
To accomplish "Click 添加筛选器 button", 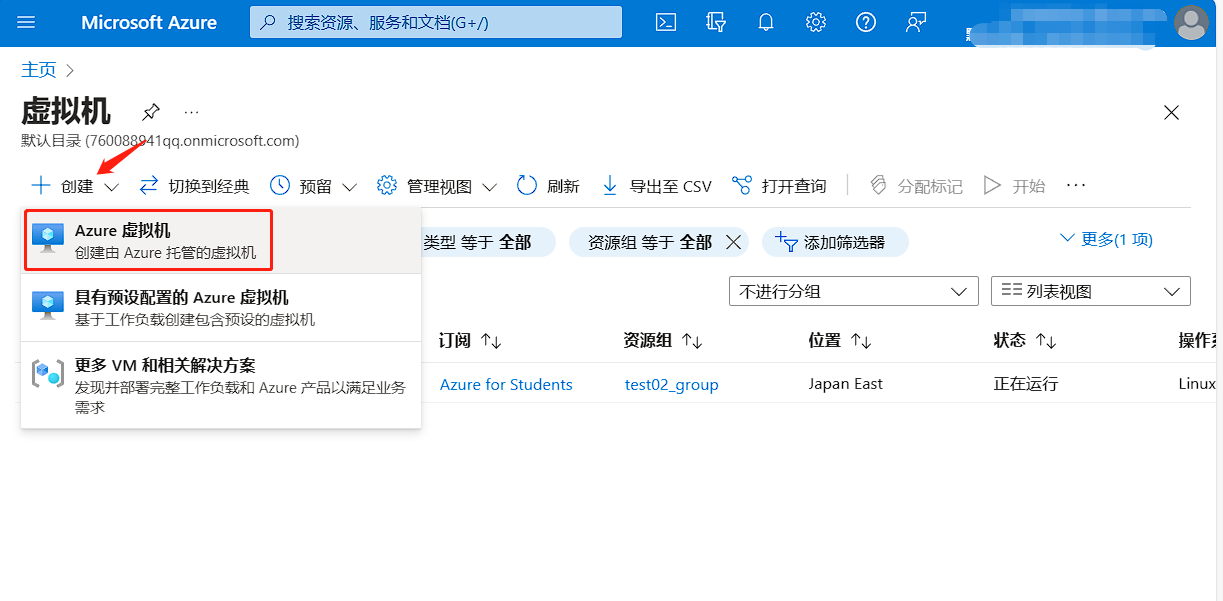I will [x=835, y=242].
